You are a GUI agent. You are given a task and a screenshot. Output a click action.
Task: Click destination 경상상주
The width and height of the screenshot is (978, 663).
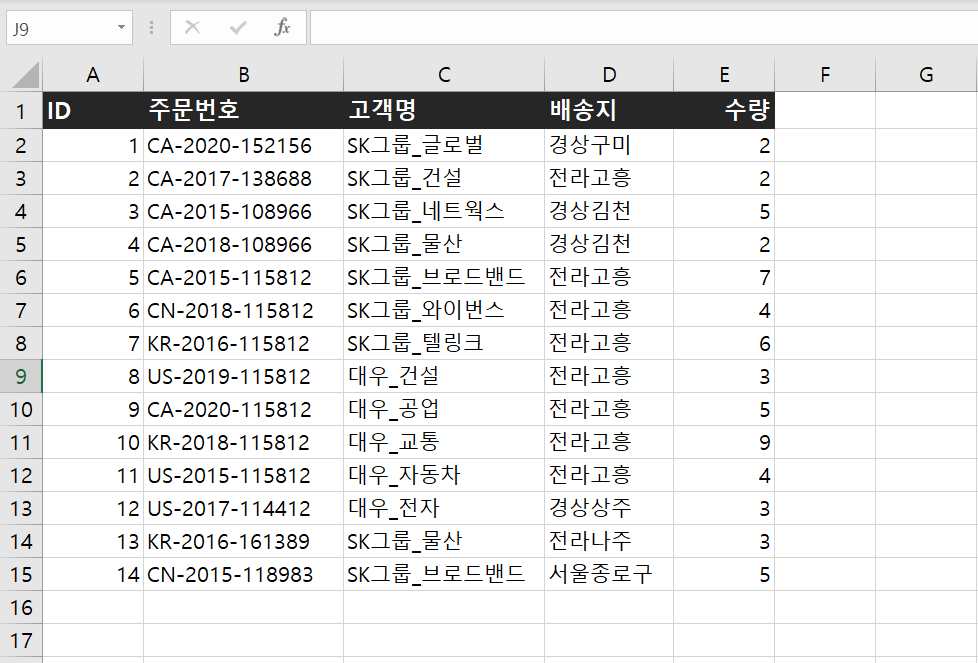pos(609,509)
